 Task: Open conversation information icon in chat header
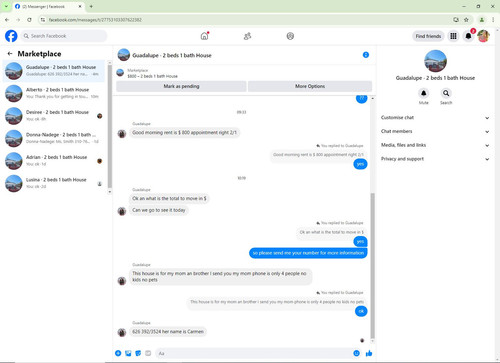pyautogui.click(x=366, y=55)
